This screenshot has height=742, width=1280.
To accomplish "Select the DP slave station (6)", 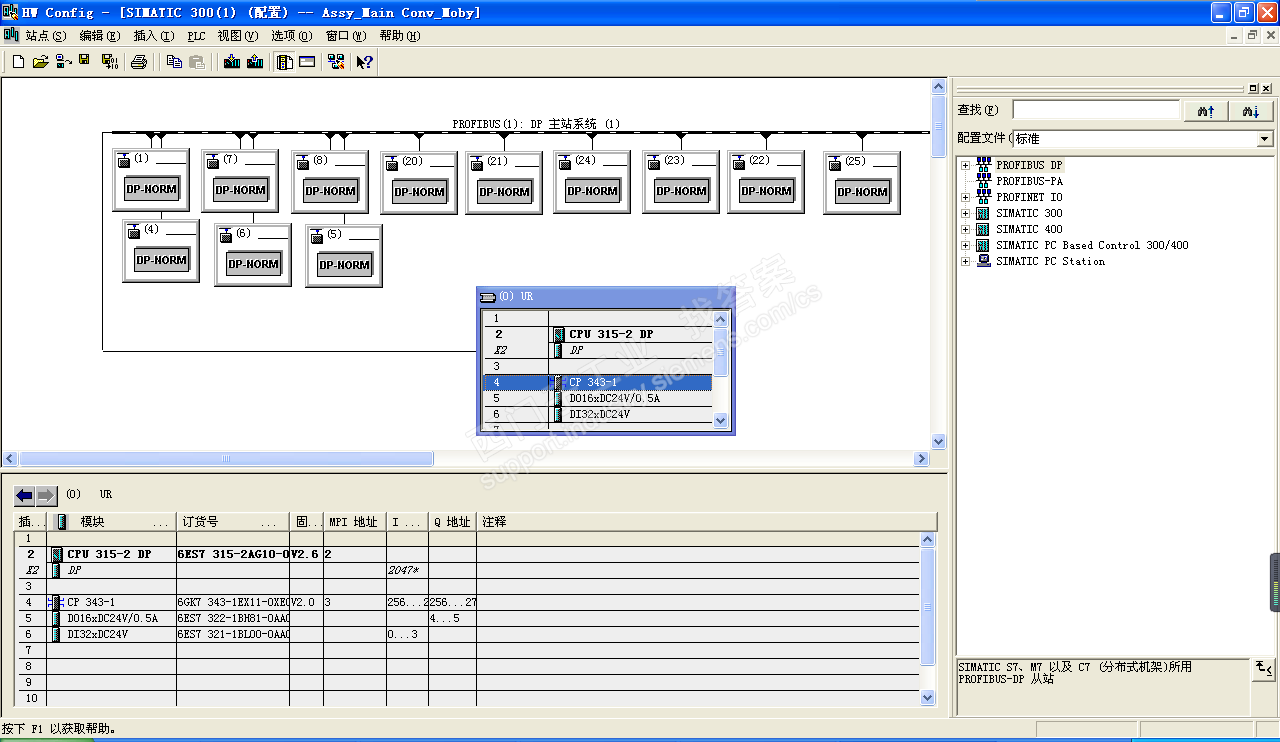I will pos(253,255).
